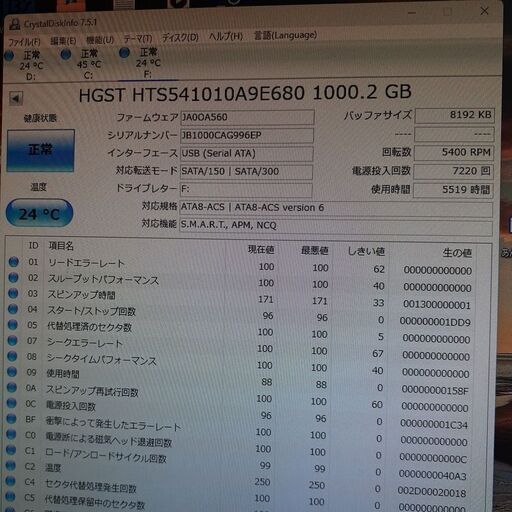This screenshot has width=512, height=512.
Task: Open the テーマ(T) menu
Action: pyautogui.click(x=138, y=39)
